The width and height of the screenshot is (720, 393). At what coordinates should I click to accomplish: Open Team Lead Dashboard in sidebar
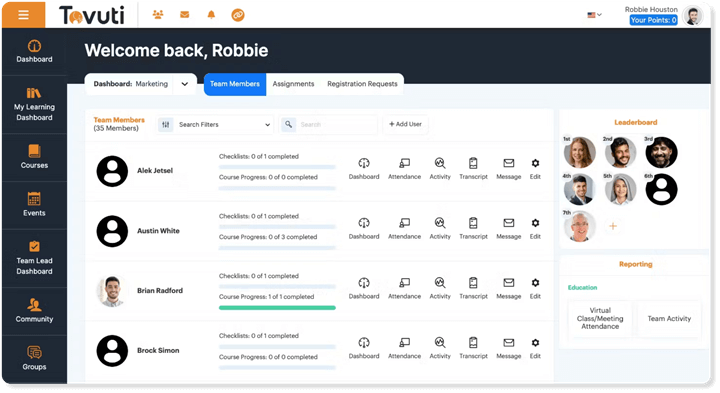(x=34, y=258)
